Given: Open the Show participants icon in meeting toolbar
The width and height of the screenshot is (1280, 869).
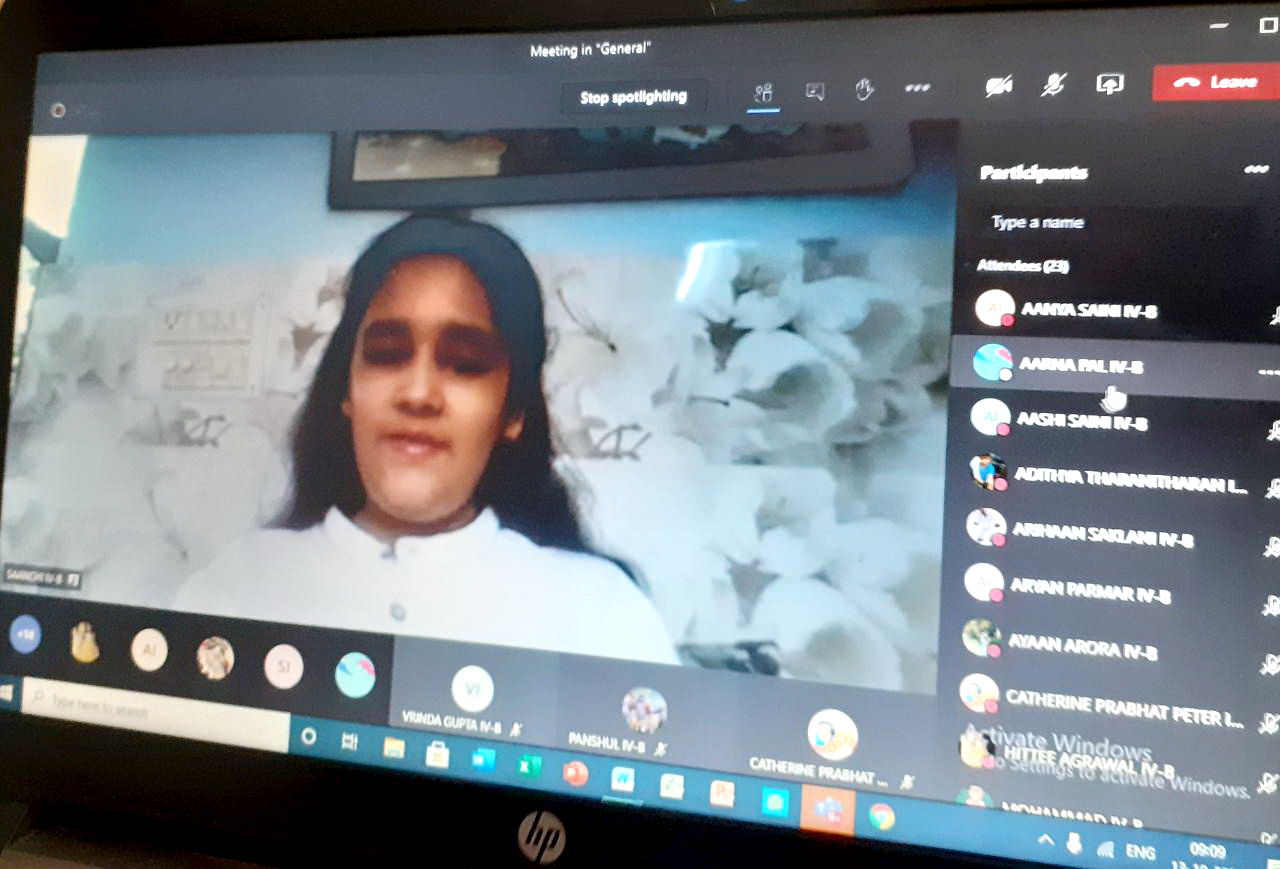Looking at the screenshot, I should 764,93.
